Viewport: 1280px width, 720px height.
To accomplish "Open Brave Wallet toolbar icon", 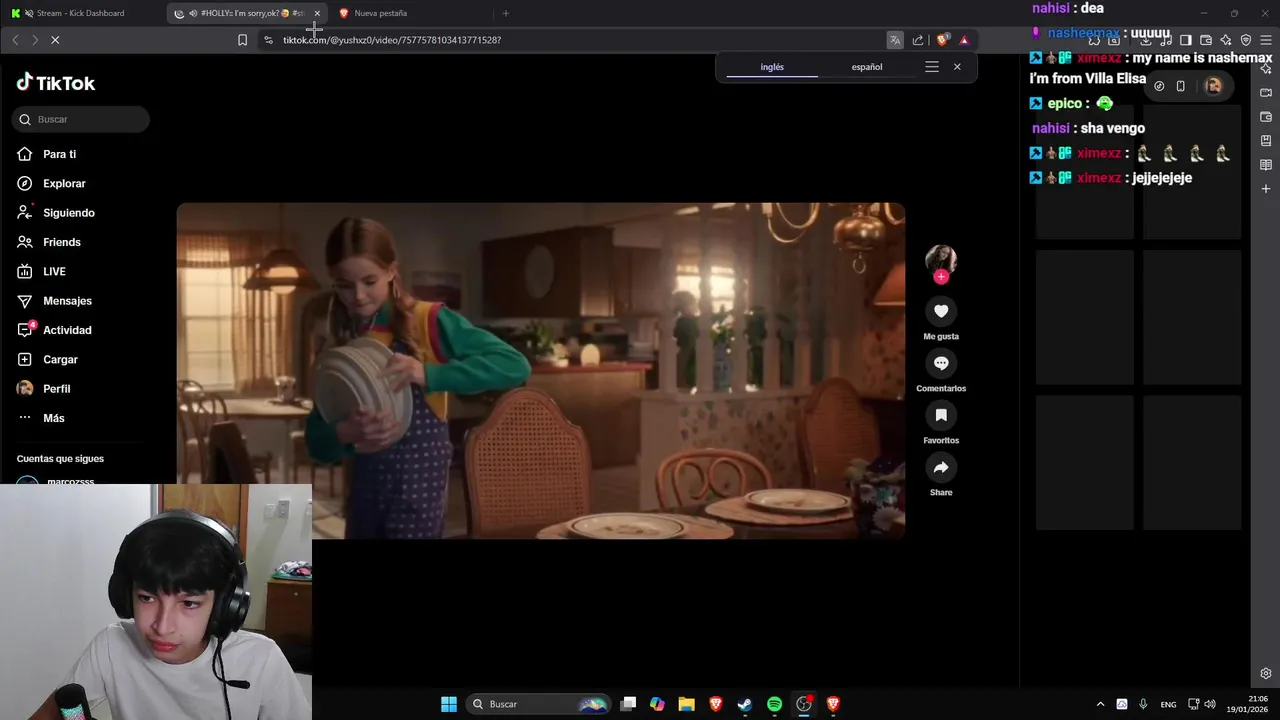I will [1206, 40].
